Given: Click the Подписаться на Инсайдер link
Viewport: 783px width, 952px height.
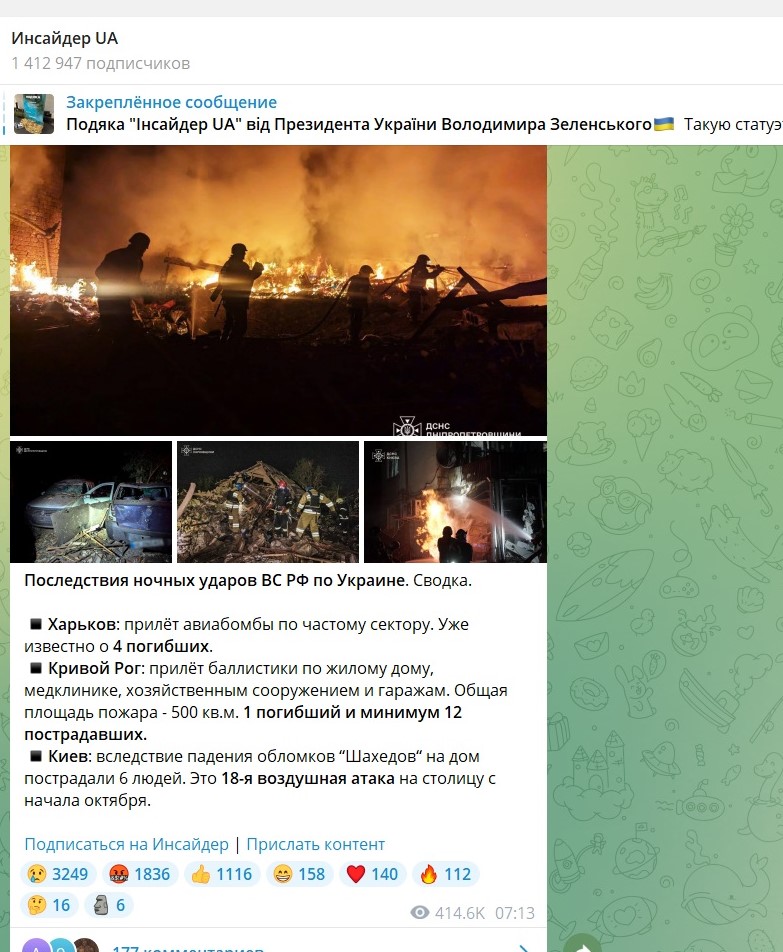Looking at the screenshot, I should [126, 845].
